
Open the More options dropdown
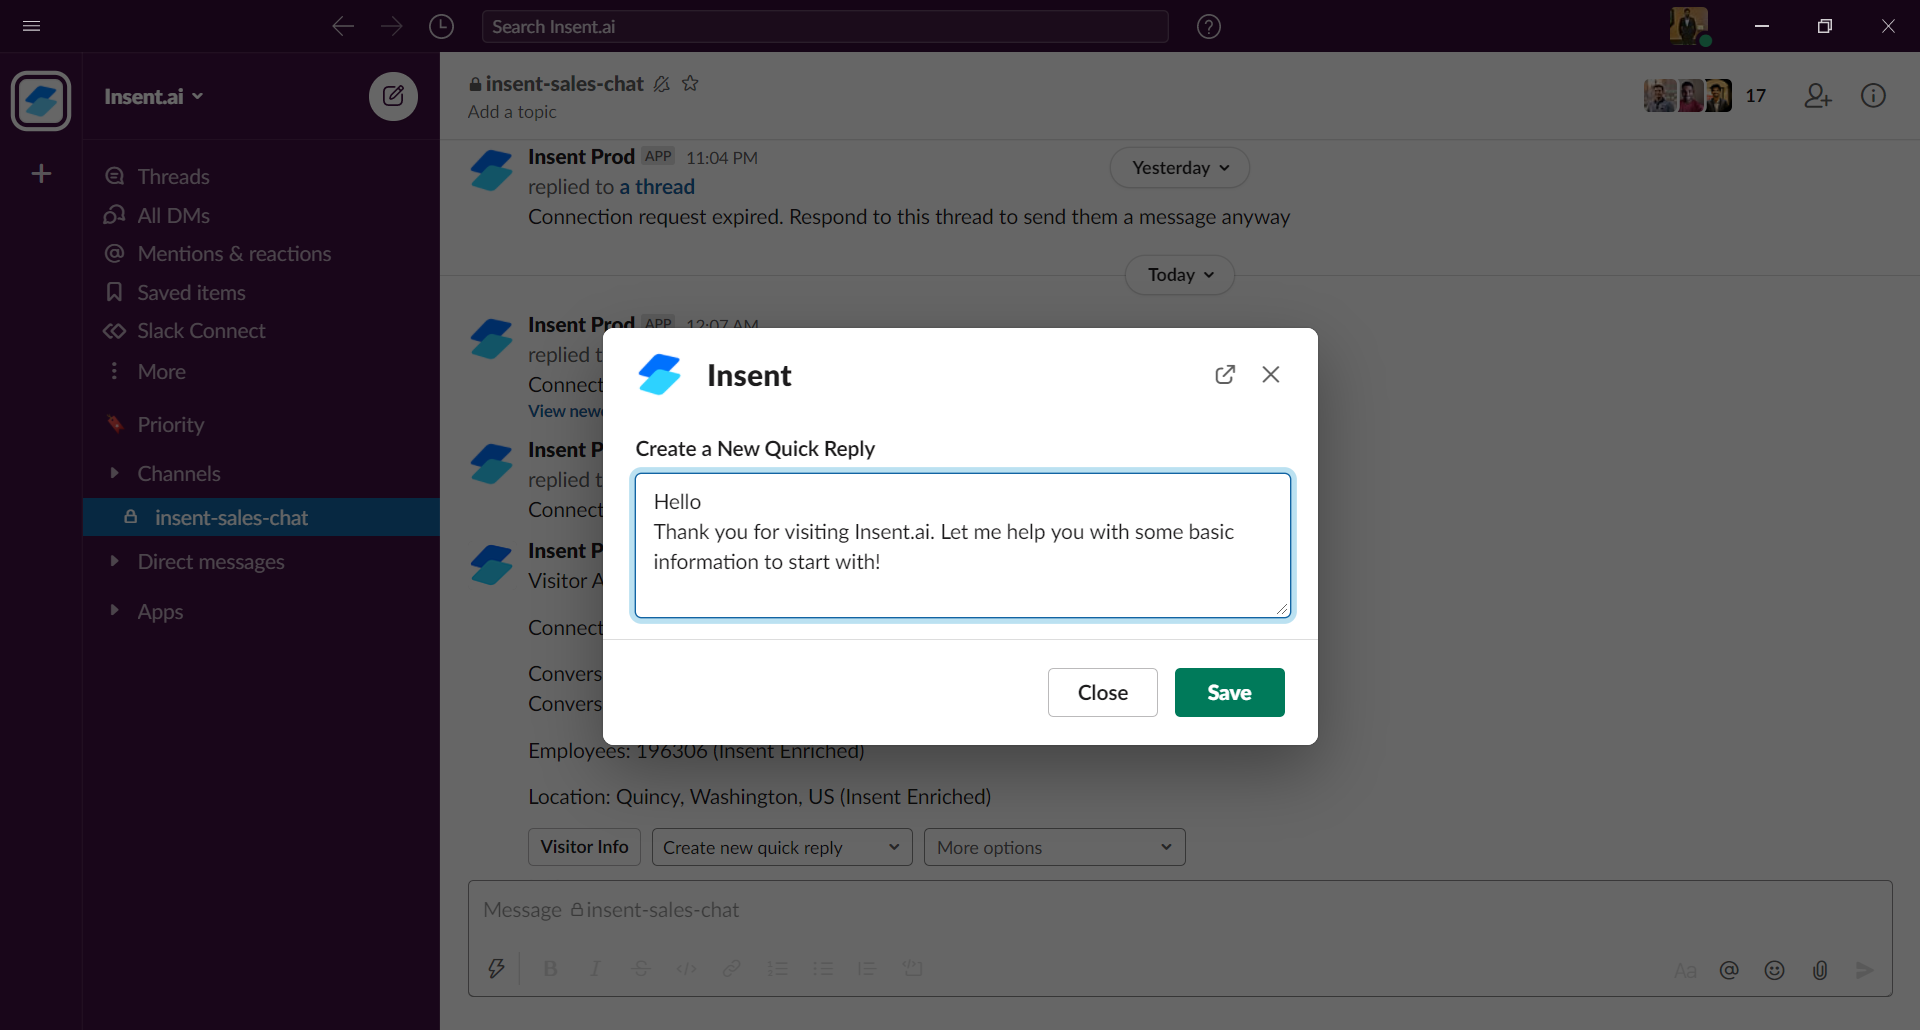click(1055, 847)
